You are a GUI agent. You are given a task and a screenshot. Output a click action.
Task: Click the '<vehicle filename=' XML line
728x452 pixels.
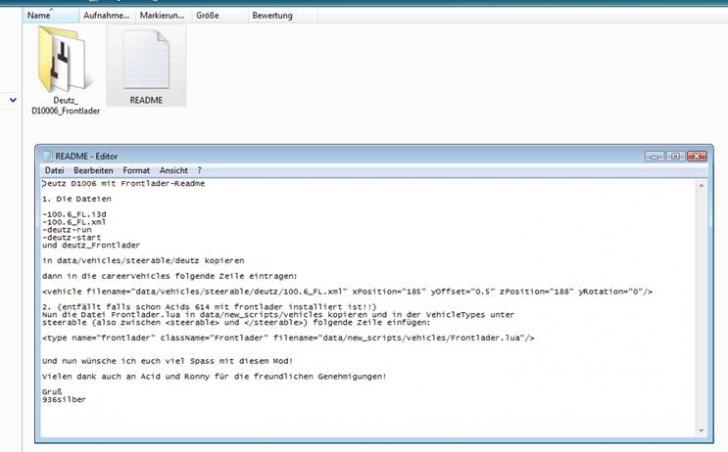pyautogui.click(x=347, y=291)
